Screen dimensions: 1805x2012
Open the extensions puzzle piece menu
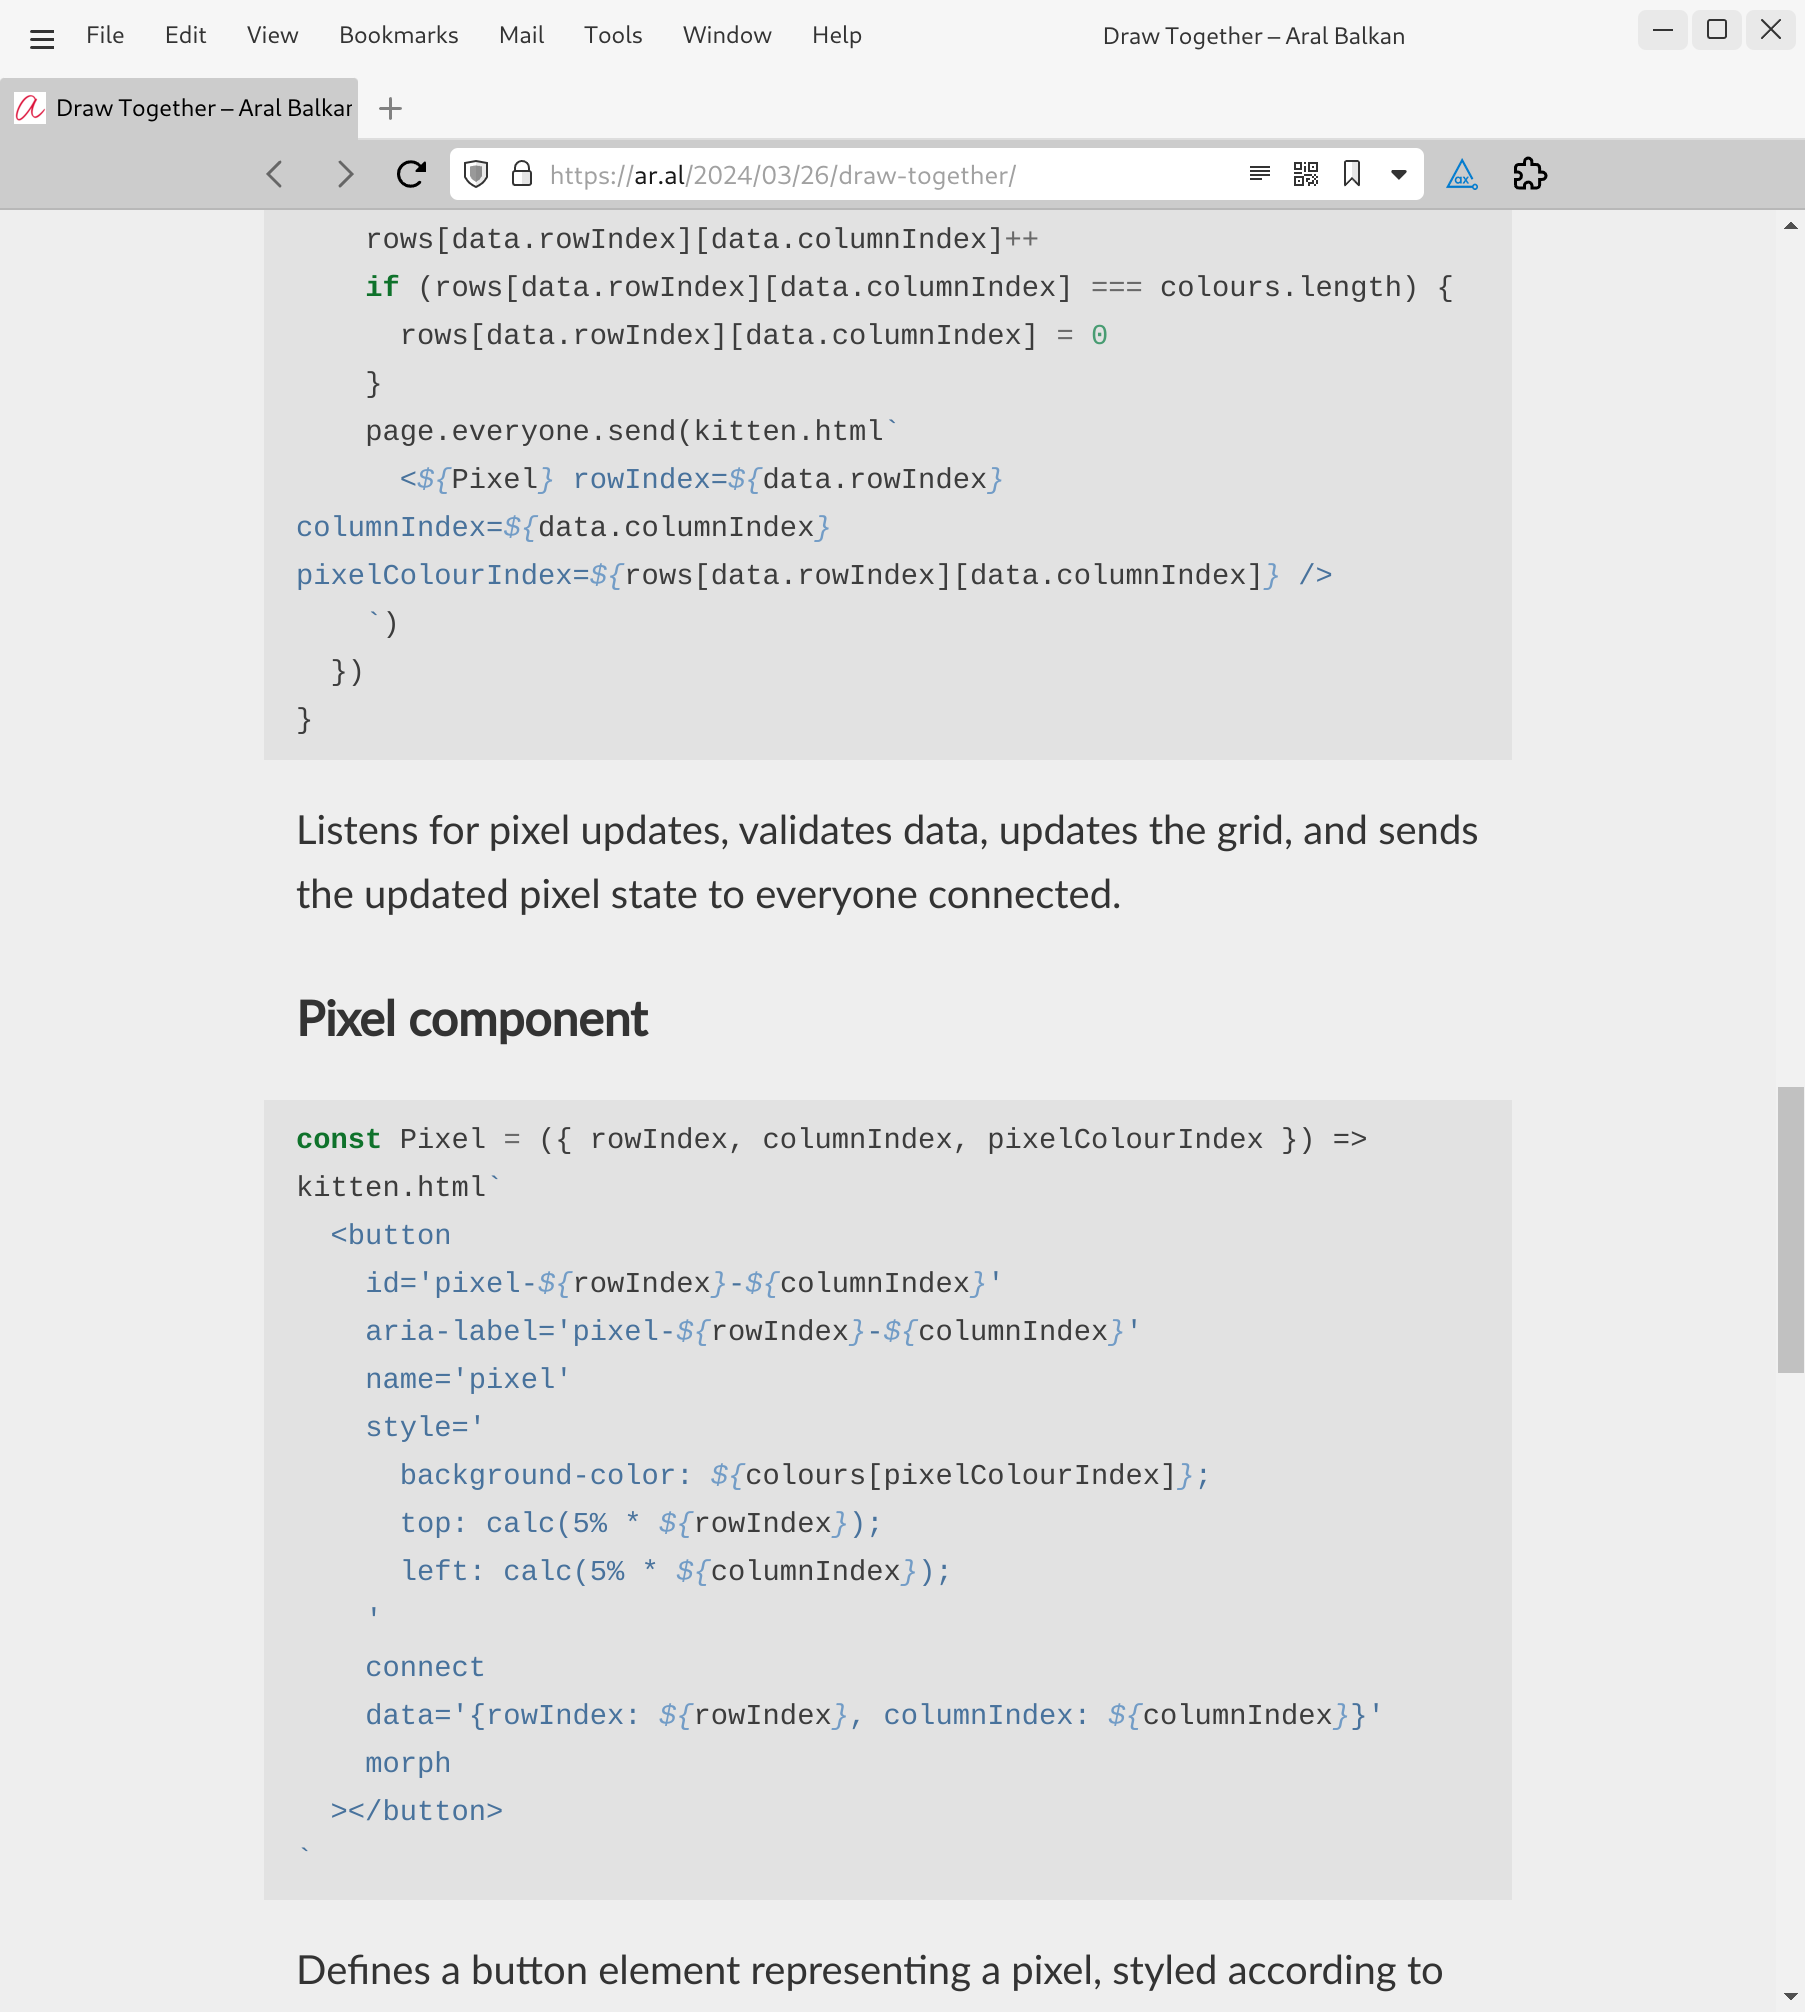[1530, 174]
